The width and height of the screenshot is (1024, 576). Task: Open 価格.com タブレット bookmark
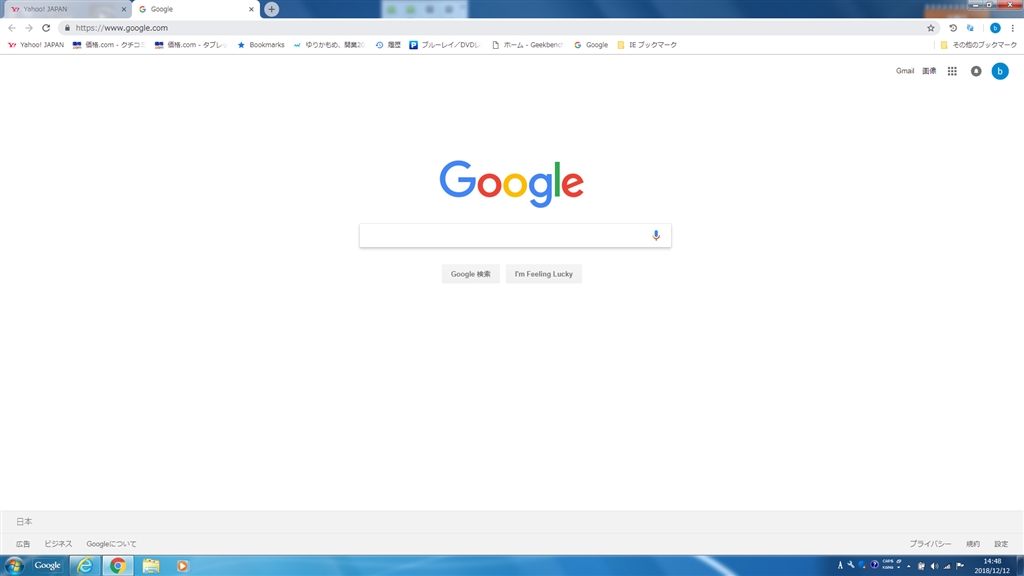click(191, 45)
